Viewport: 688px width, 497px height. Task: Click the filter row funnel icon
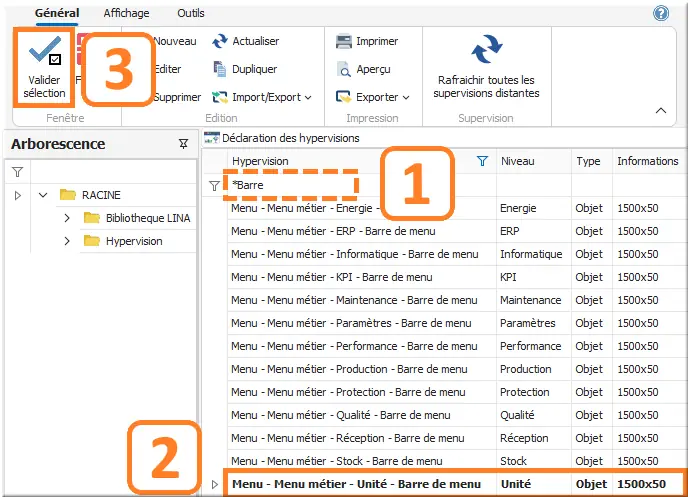[214, 186]
